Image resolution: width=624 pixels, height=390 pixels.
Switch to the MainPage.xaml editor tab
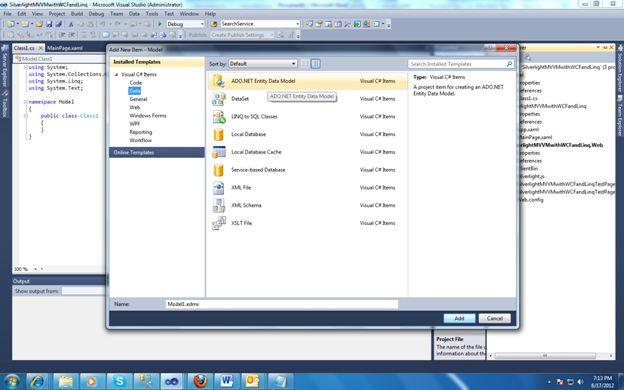click(x=65, y=48)
